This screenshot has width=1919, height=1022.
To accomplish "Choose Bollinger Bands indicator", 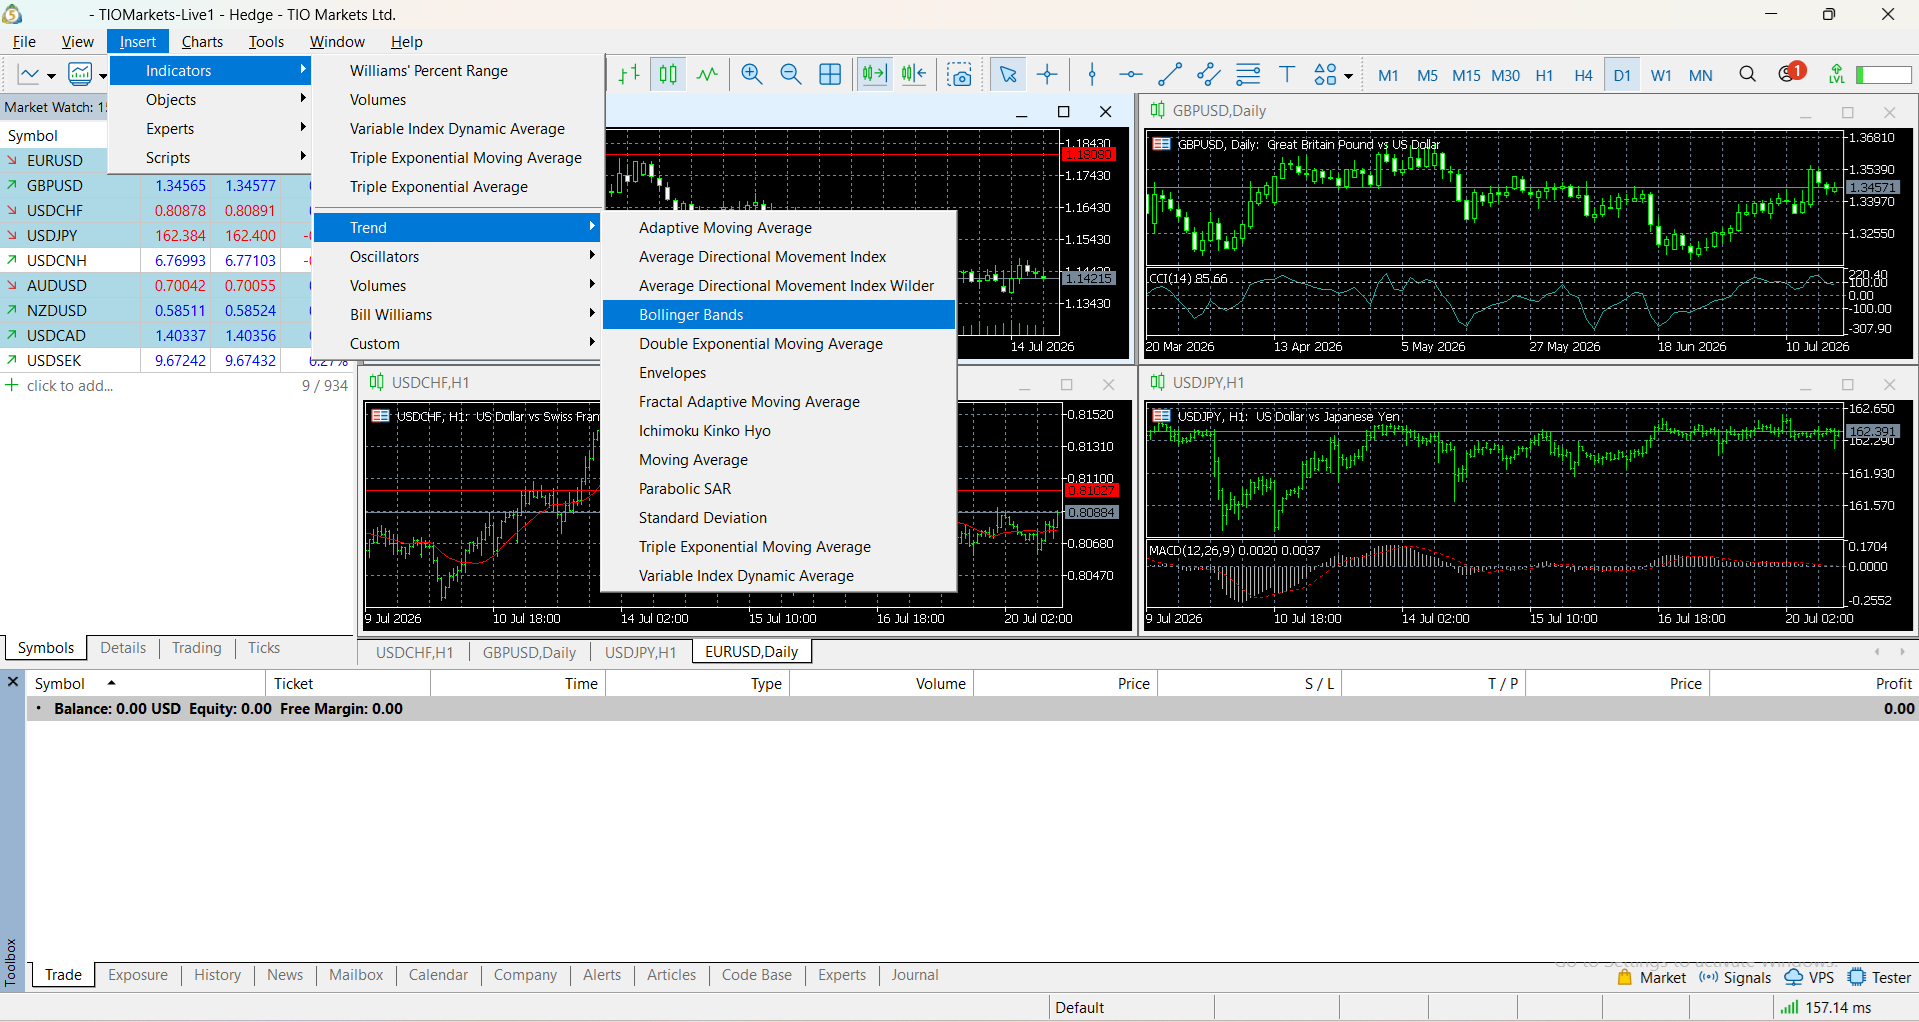I will click(x=779, y=314).
